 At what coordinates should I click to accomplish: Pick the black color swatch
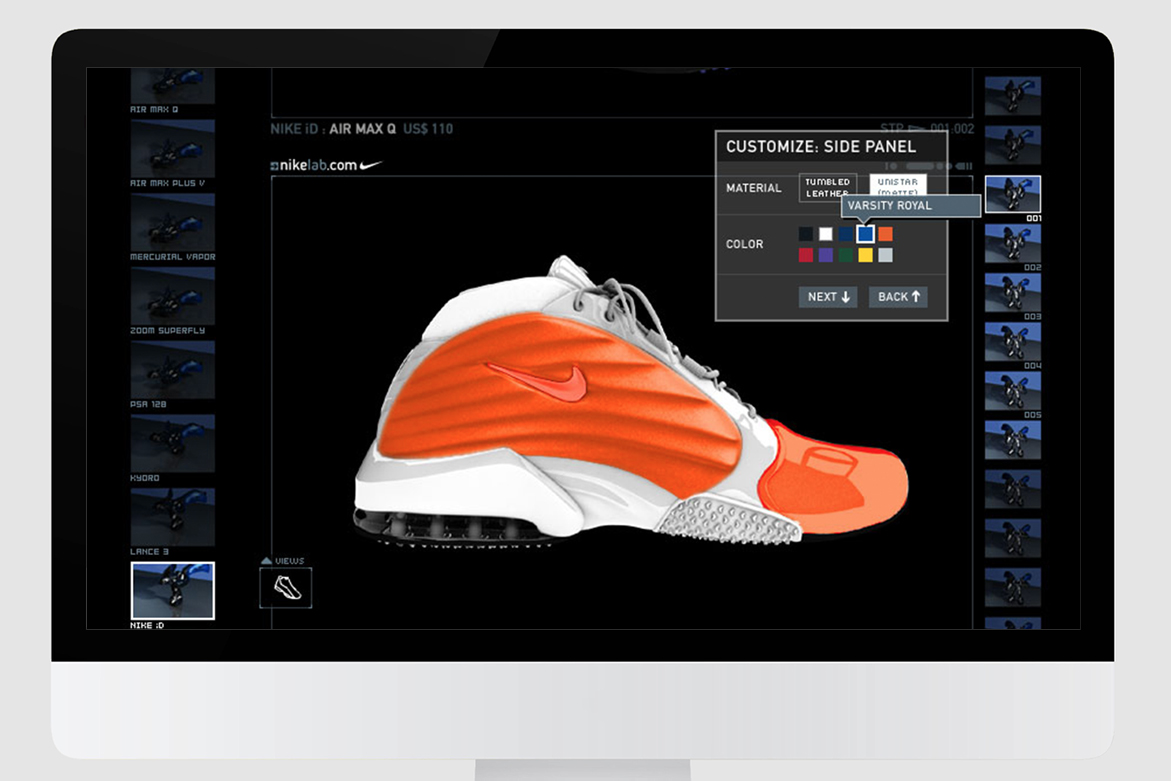[x=806, y=234]
